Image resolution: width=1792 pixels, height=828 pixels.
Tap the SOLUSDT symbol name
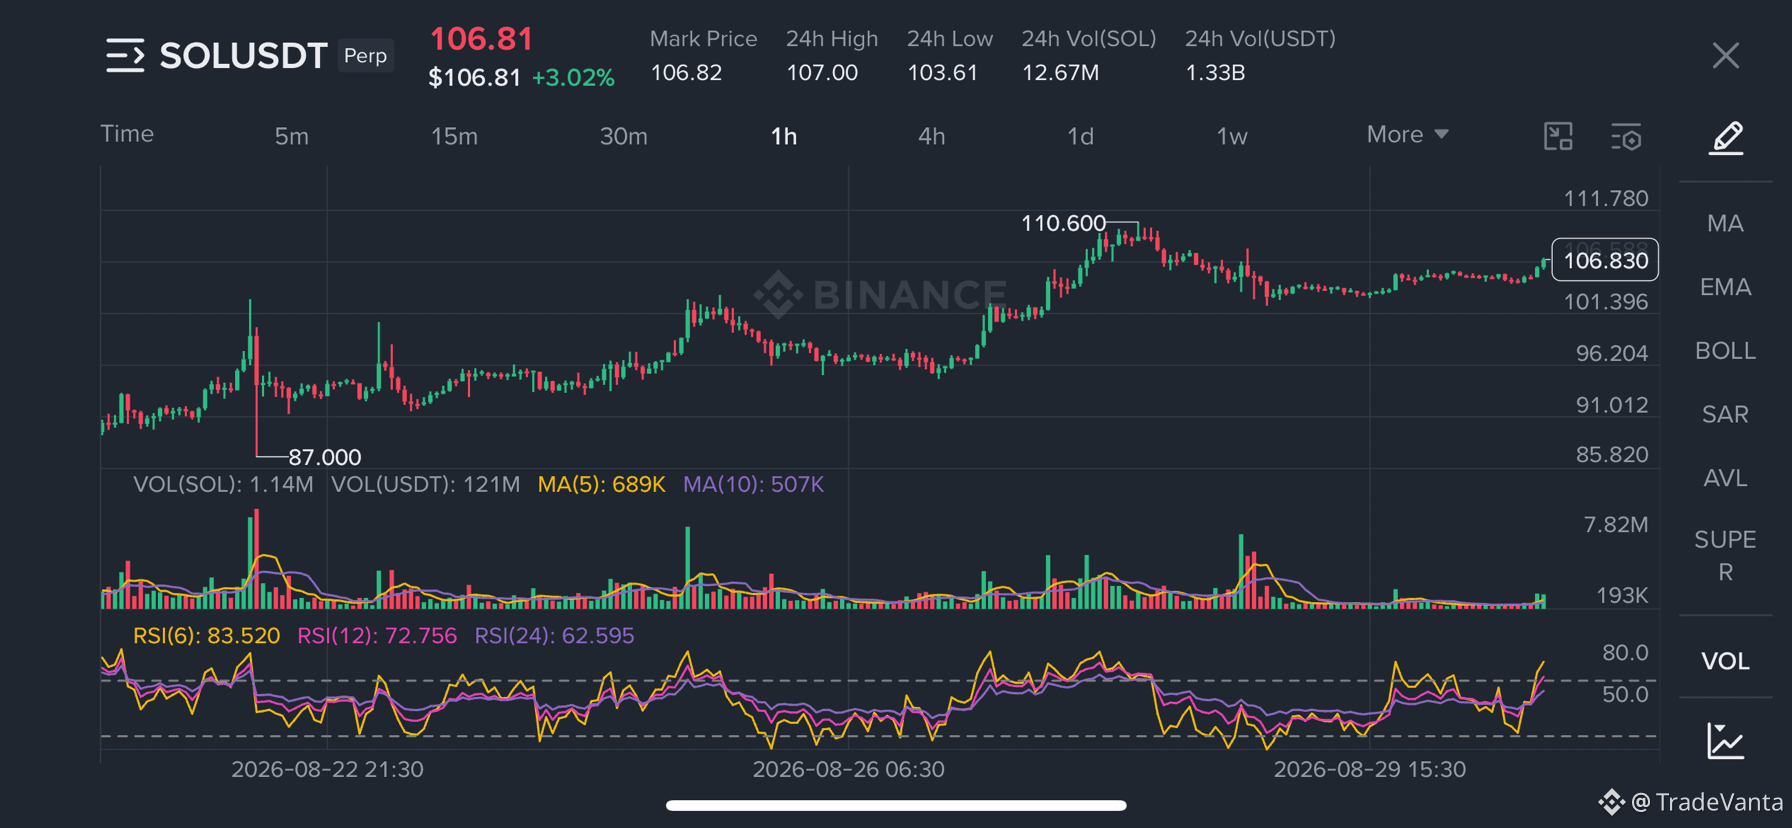click(243, 56)
